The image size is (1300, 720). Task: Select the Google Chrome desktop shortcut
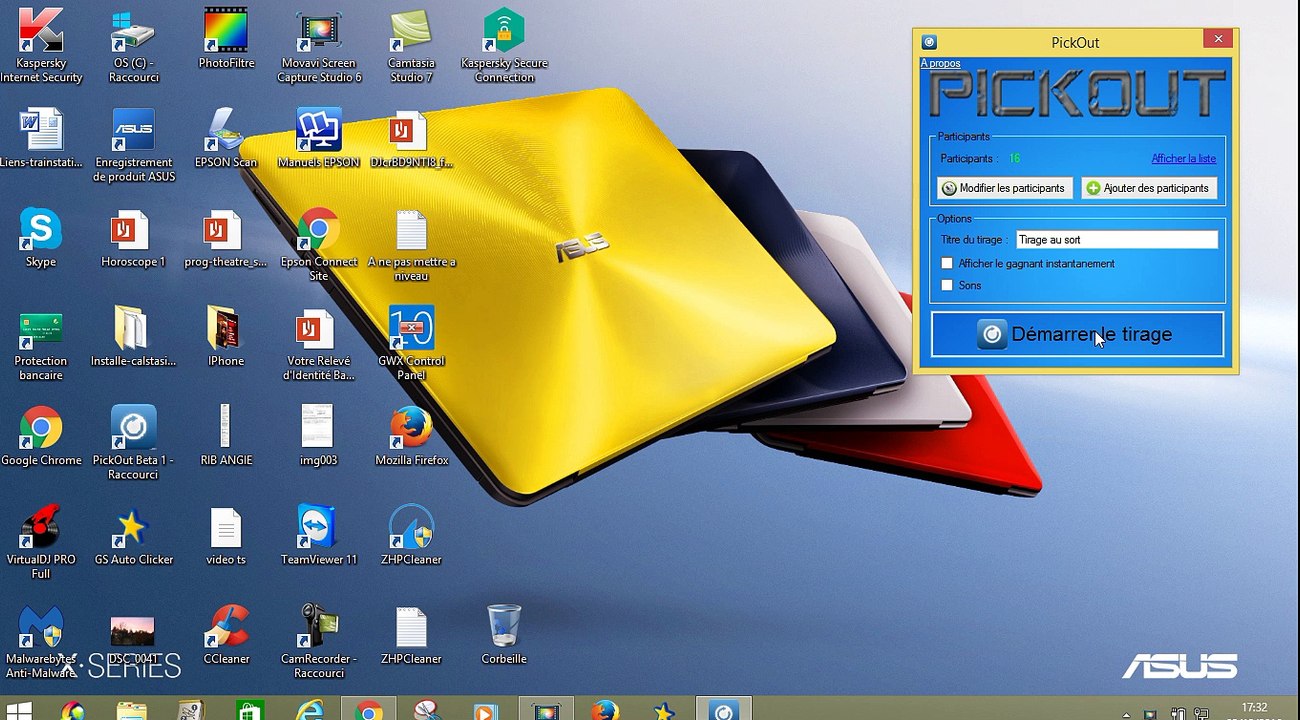click(41, 436)
